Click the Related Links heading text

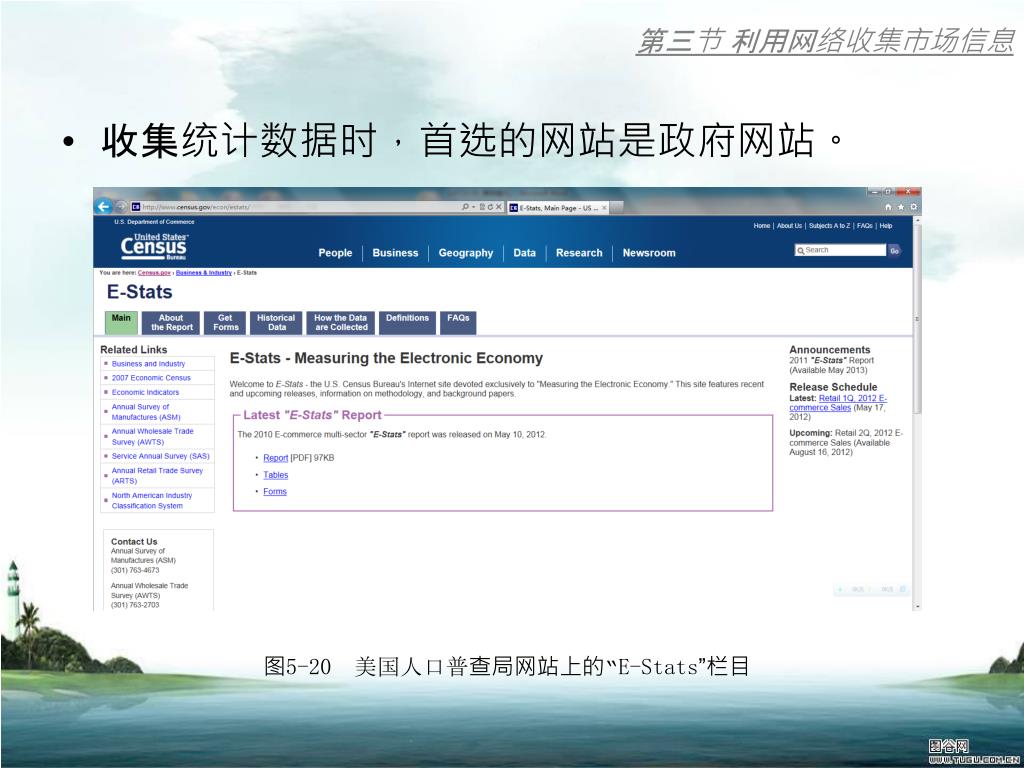coord(133,350)
